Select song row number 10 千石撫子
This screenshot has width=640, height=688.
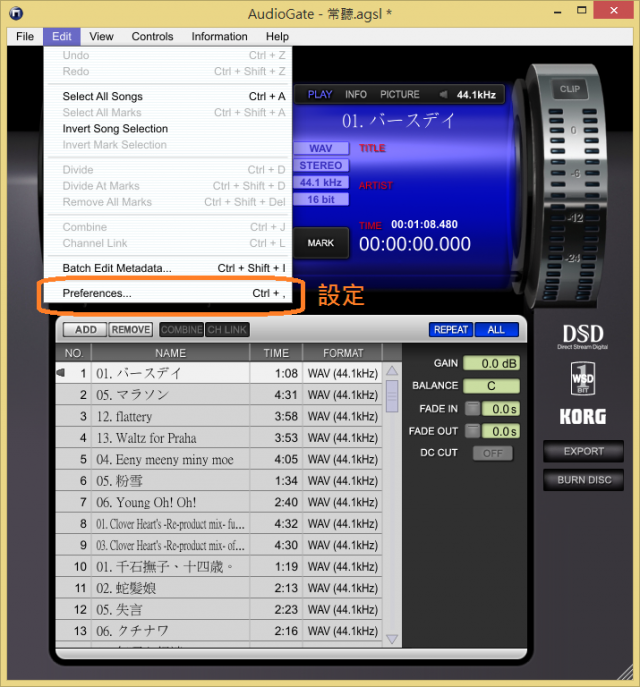coord(219,566)
